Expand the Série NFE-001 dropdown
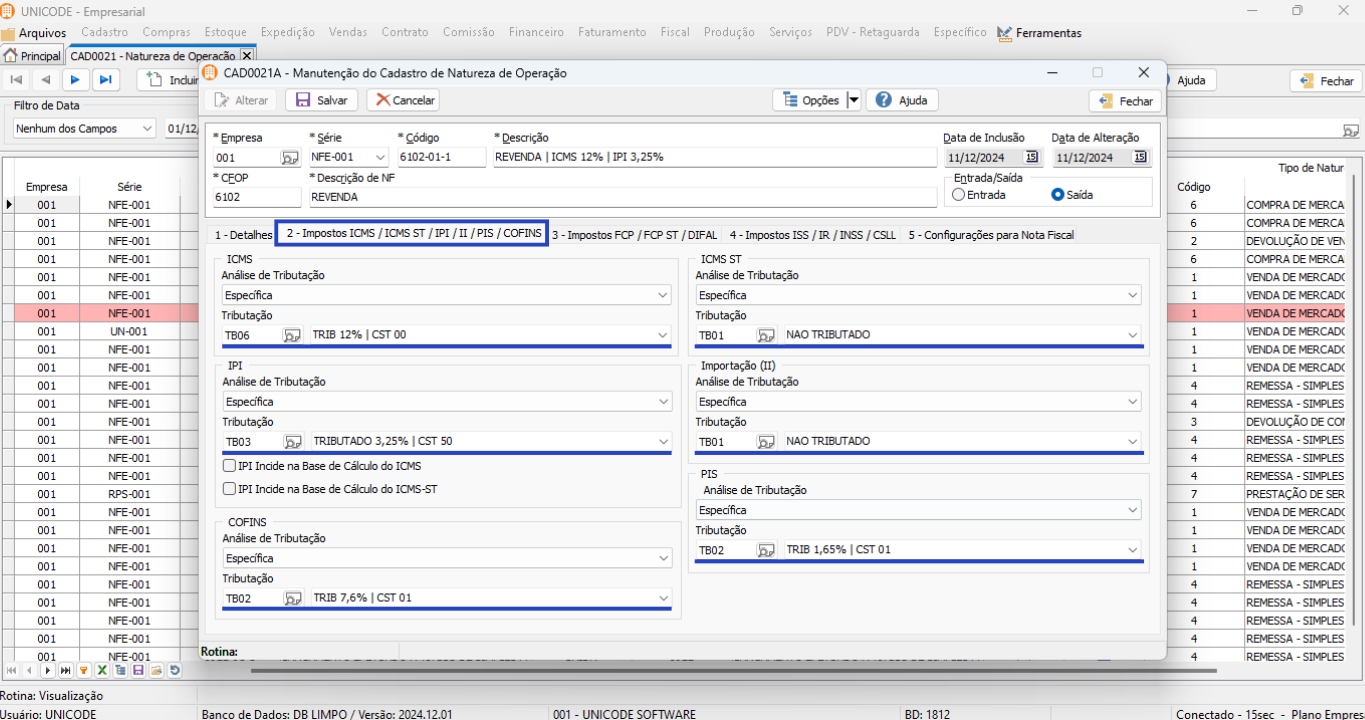Screen dimensions: 1365x720 pos(379,157)
